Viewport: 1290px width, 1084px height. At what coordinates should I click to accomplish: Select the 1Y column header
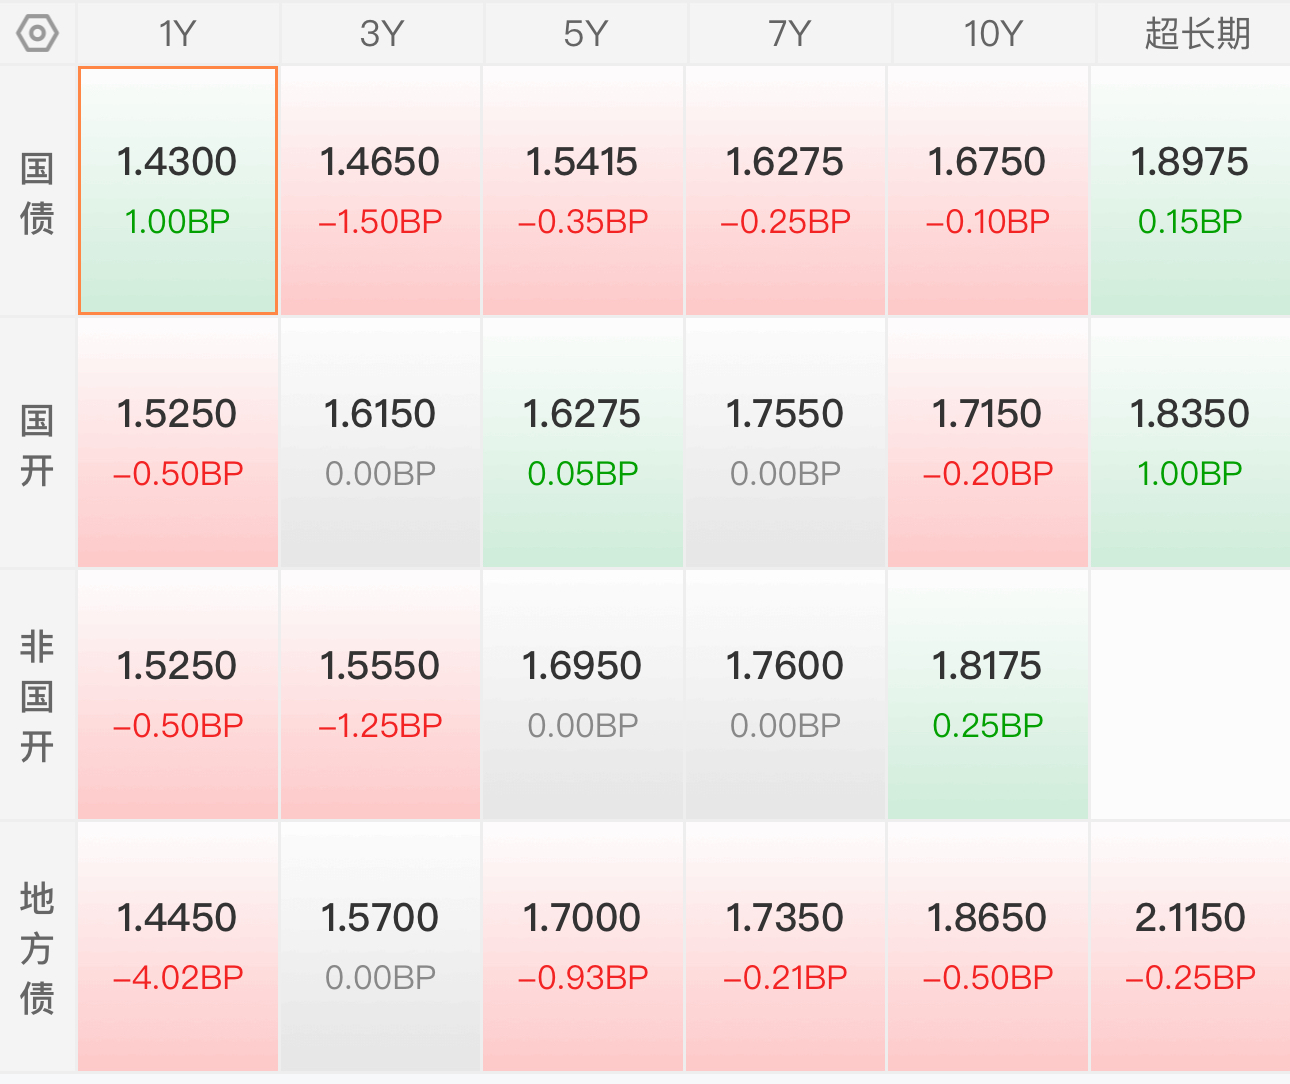coord(178,34)
